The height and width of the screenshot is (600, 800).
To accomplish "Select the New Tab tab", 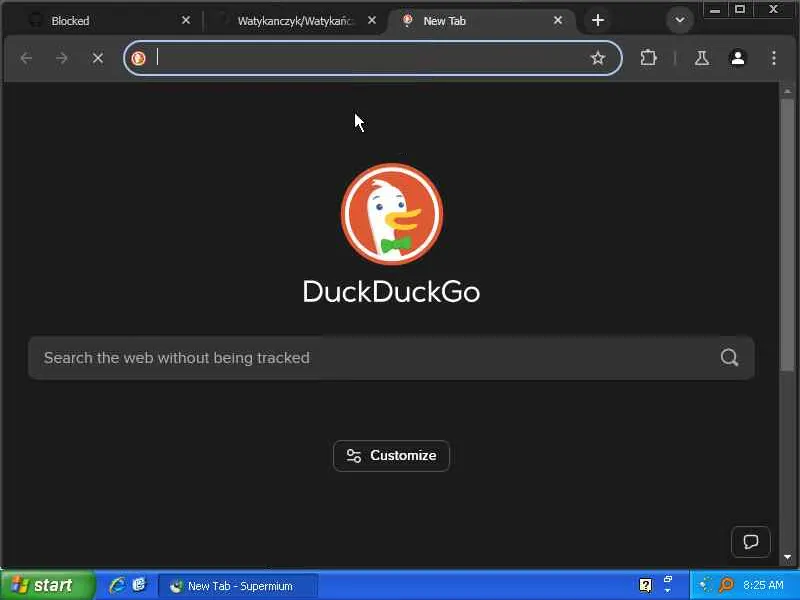I will [x=482, y=21].
